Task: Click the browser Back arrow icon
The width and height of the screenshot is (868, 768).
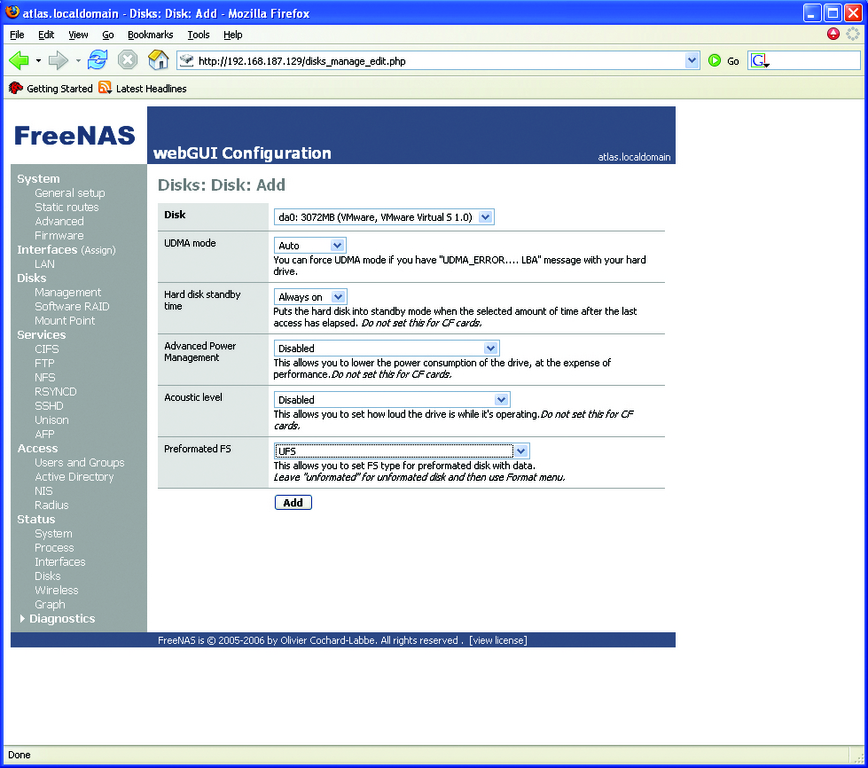Action: [19, 61]
